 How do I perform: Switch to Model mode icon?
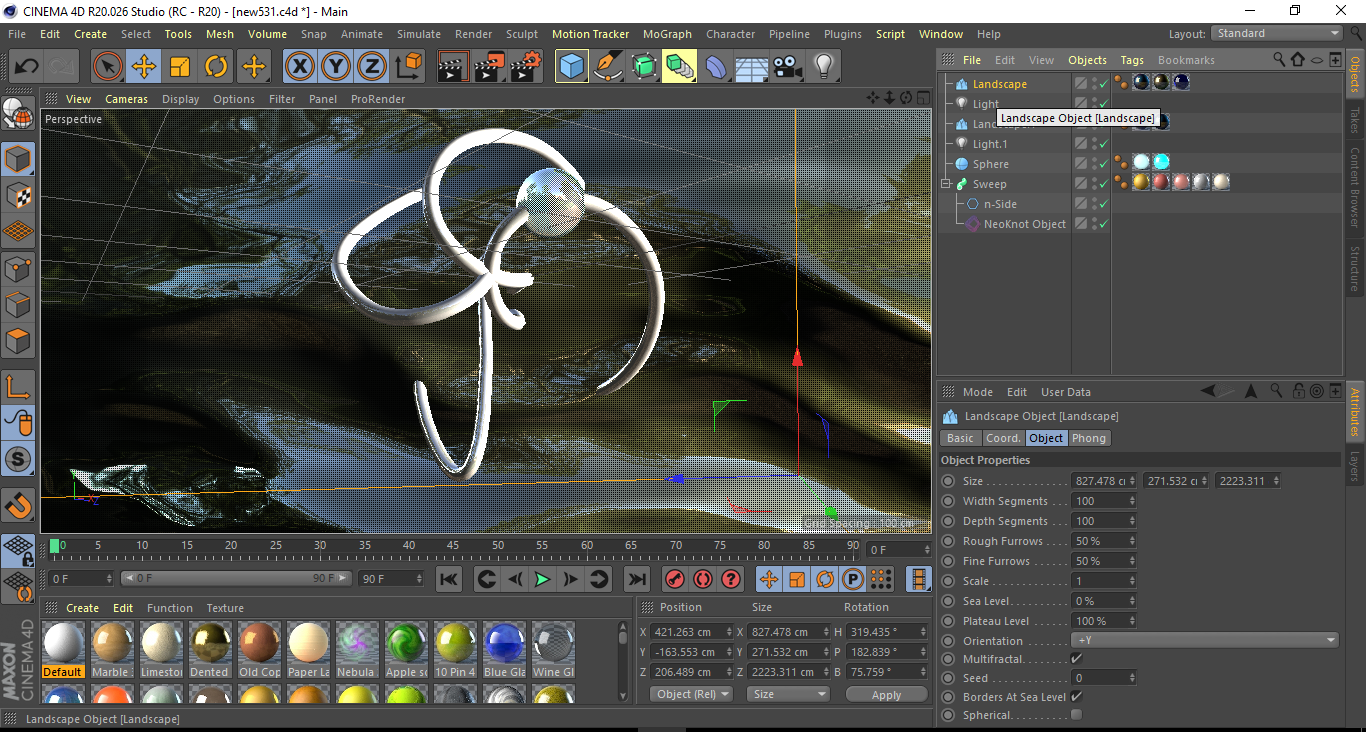(19, 160)
